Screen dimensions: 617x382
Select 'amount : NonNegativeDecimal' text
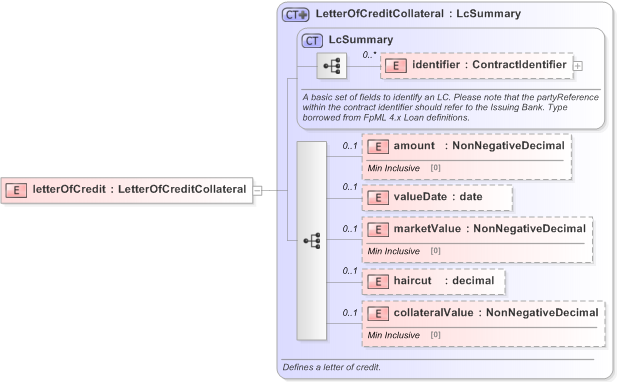pyautogui.click(x=479, y=146)
